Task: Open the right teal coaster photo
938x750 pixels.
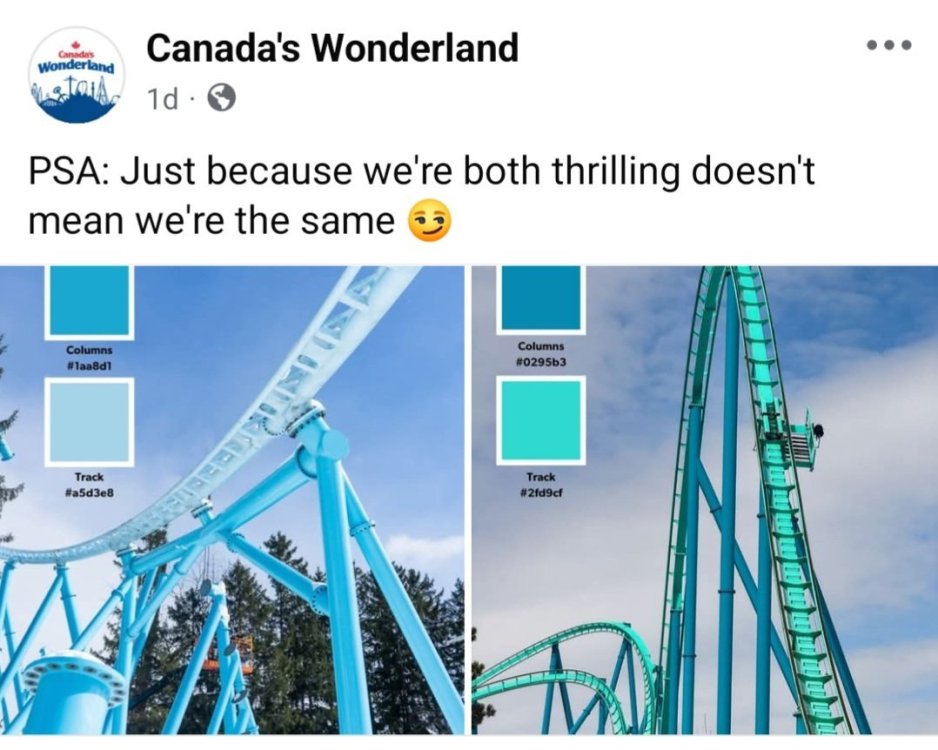Action: click(705, 500)
